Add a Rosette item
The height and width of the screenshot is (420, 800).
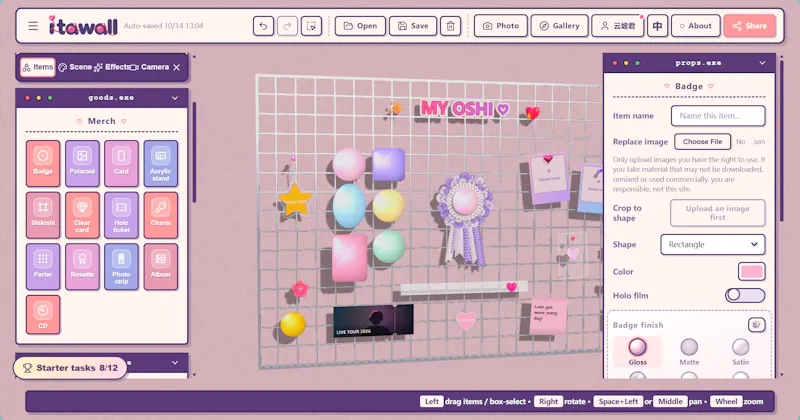pyautogui.click(x=82, y=266)
